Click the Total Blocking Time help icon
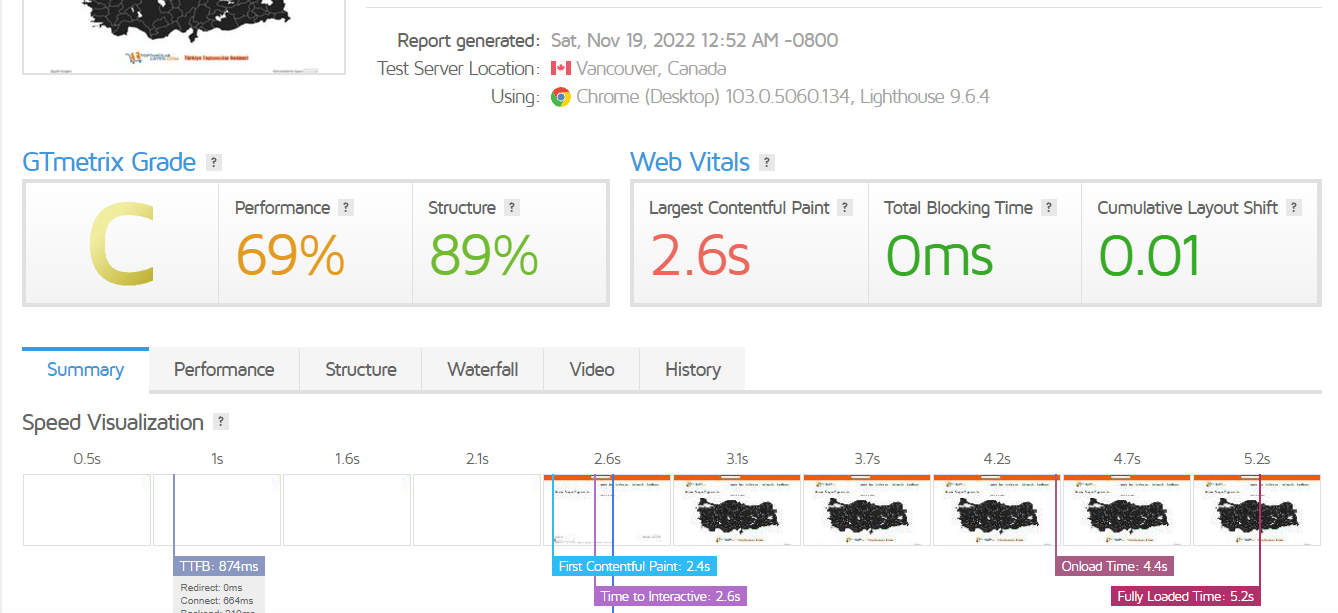This screenshot has height=613, width=1338. 1049,208
